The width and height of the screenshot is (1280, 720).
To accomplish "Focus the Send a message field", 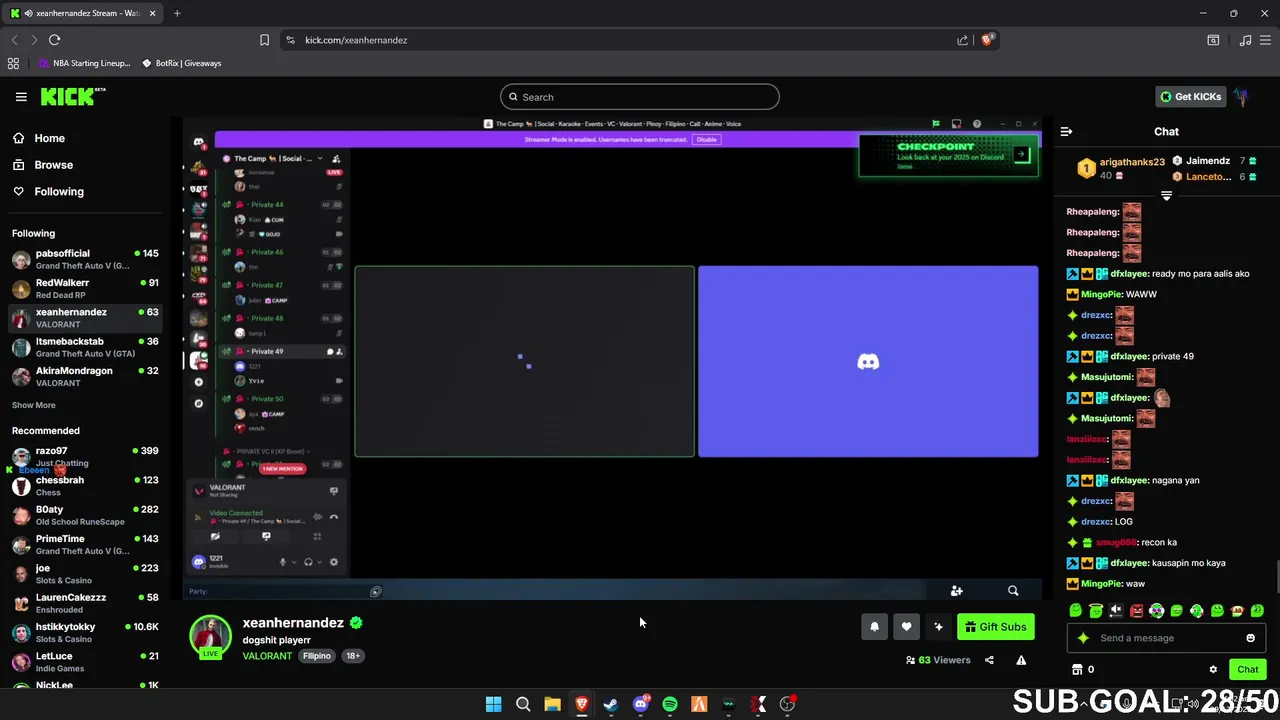I will pyautogui.click(x=1166, y=638).
